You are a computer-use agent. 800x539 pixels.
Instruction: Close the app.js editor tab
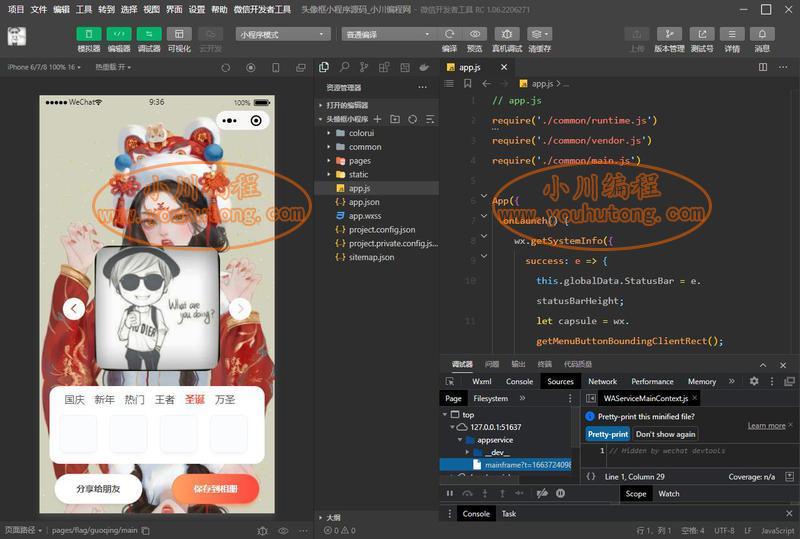[x=504, y=67]
